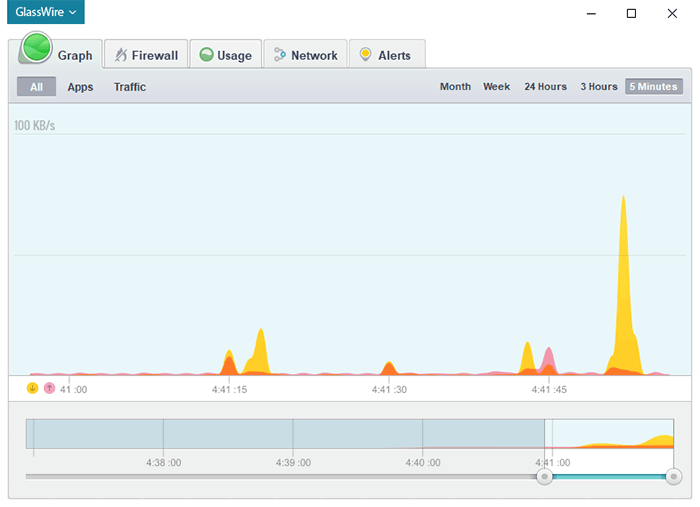Show graph by Traffic
The image size is (700, 507).
pos(130,87)
